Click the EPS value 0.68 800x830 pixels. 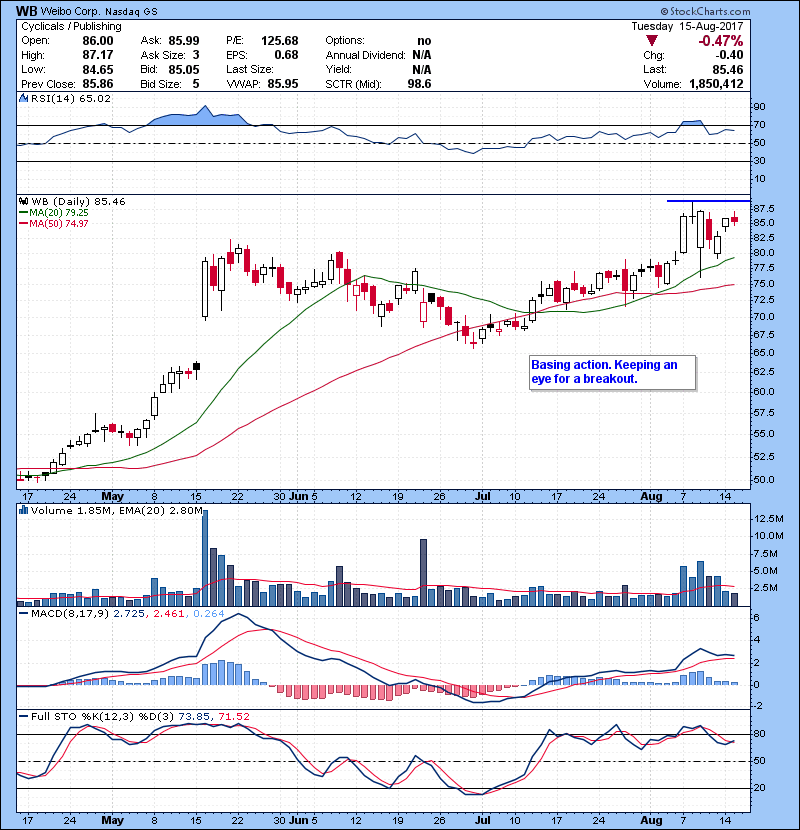coord(286,55)
